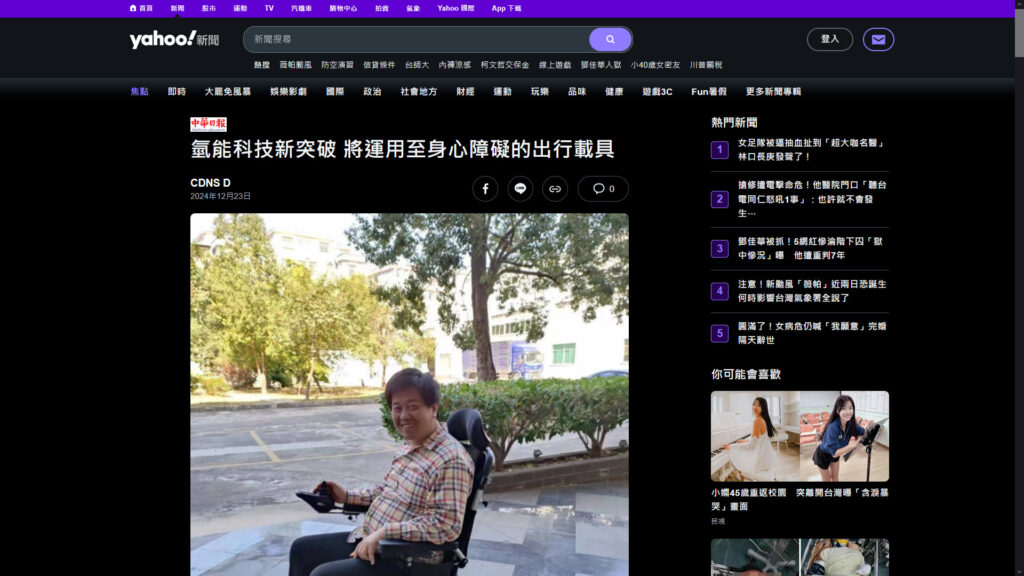Select the 財經 category tab

pyautogui.click(x=465, y=91)
